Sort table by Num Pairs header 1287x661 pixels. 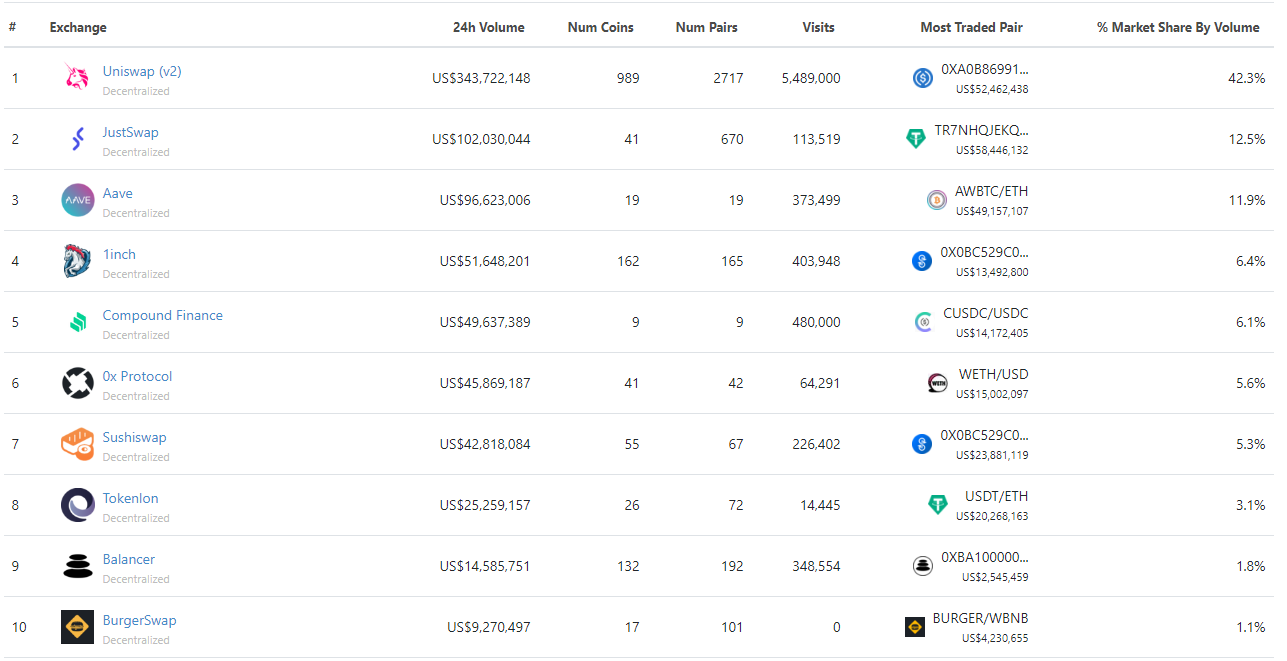pyautogui.click(x=707, y=27)
